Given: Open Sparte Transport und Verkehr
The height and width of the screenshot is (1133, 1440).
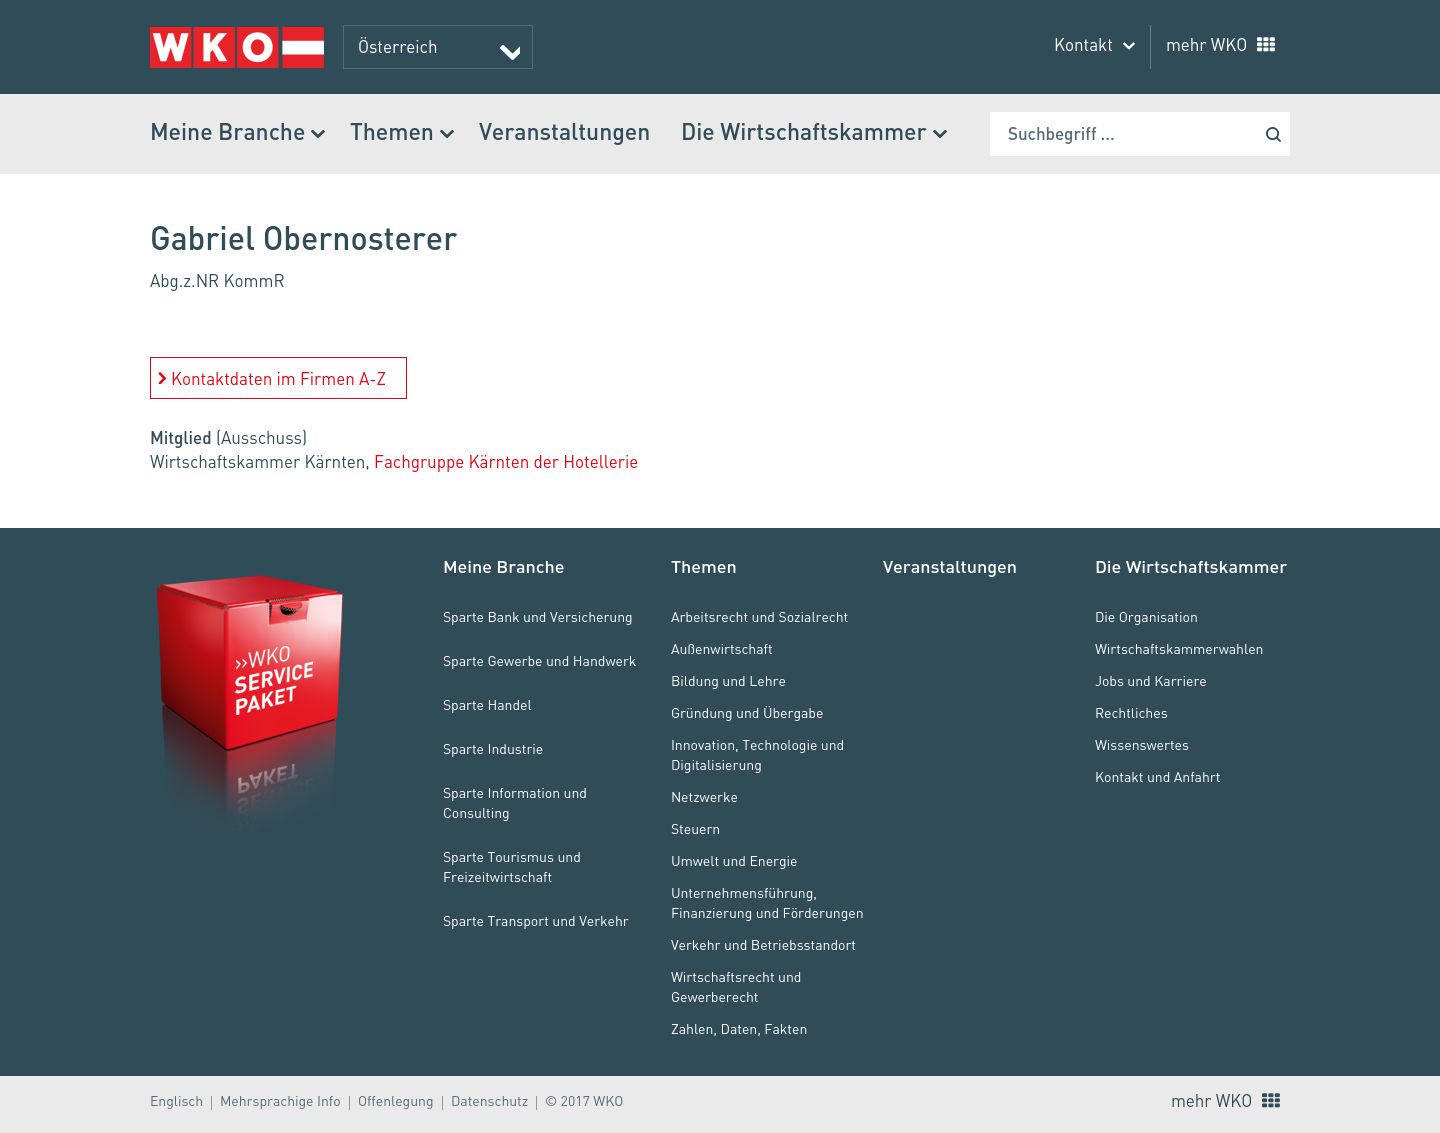Looking at the screenshot, I should [536, 921].
